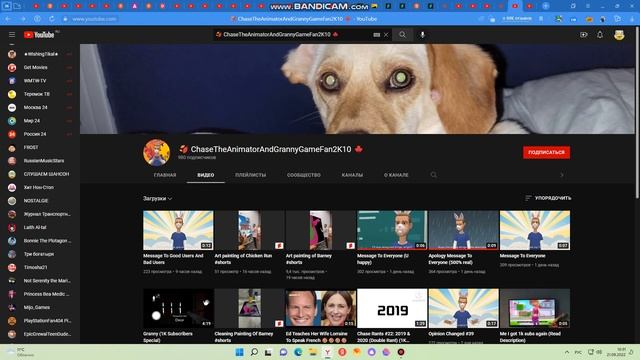Open the Apology Message To Everyone title
Image resolution: width=640 pixels, height=360 pixels.
(x=450, y=259)
